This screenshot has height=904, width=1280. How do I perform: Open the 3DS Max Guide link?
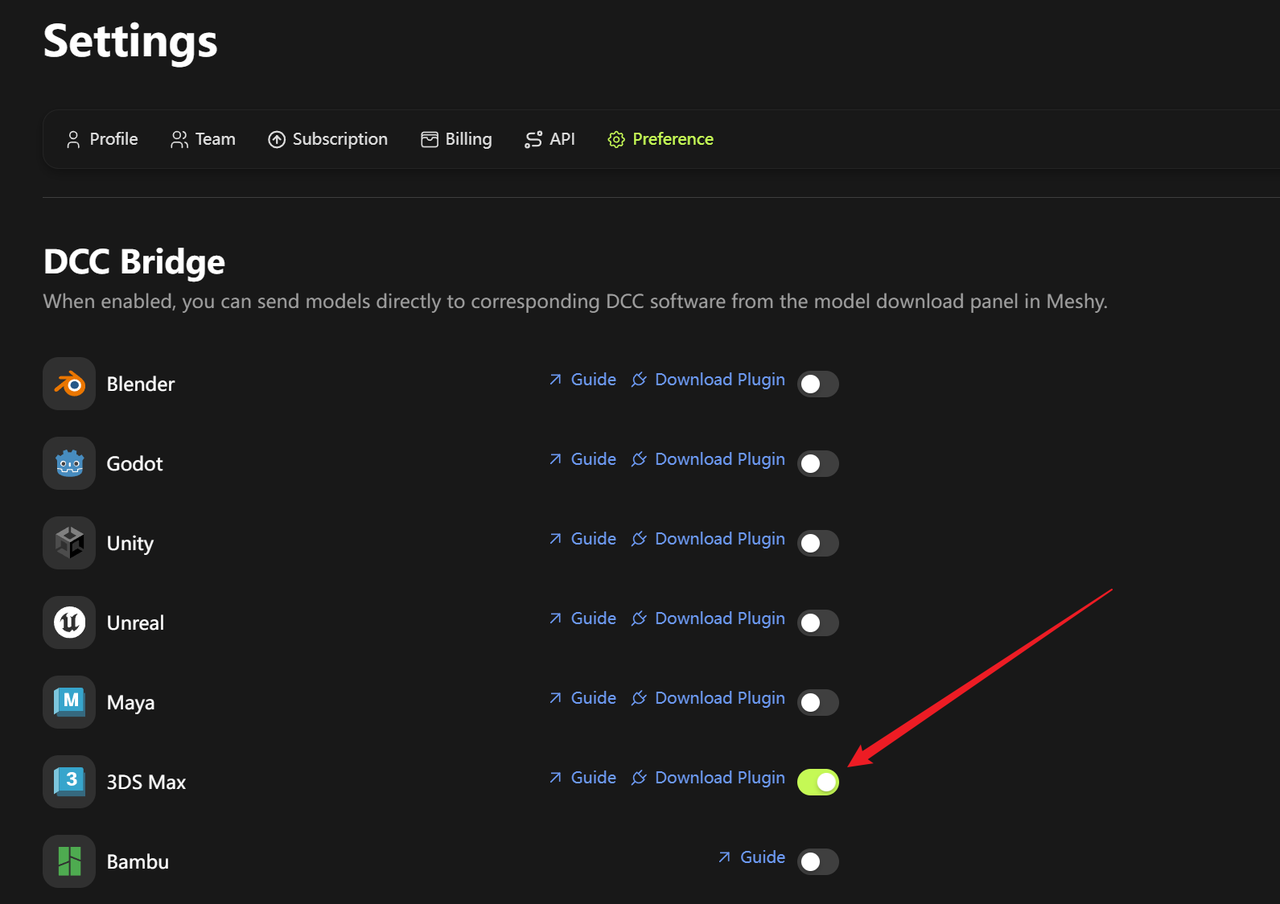click(582, 777)
